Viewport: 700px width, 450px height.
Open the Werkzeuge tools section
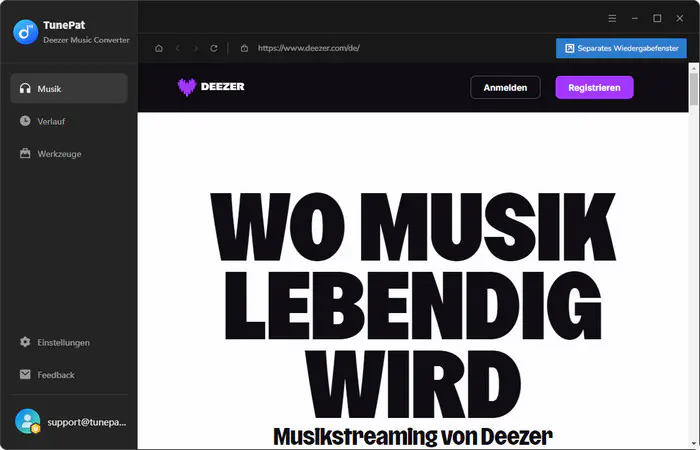tap(69, 154)
